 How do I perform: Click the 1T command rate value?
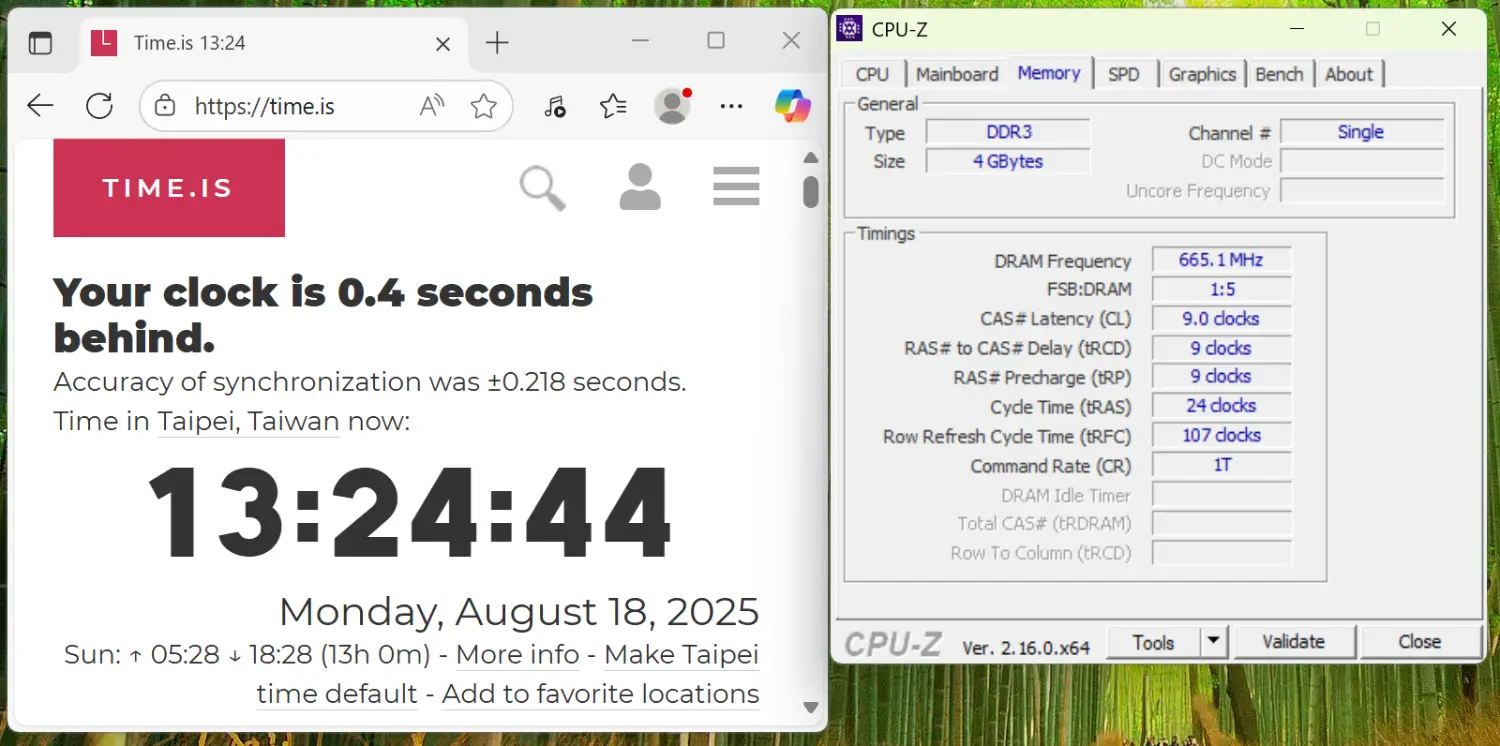point(1221,465)
